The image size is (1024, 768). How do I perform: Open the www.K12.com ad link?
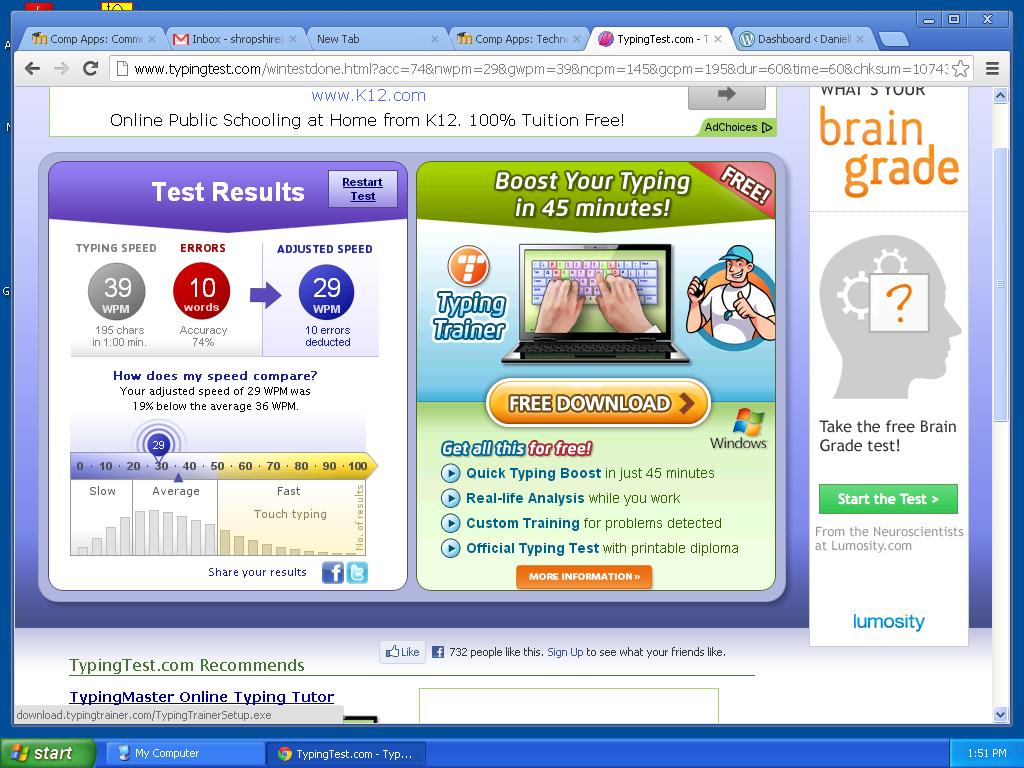(368, 95)
